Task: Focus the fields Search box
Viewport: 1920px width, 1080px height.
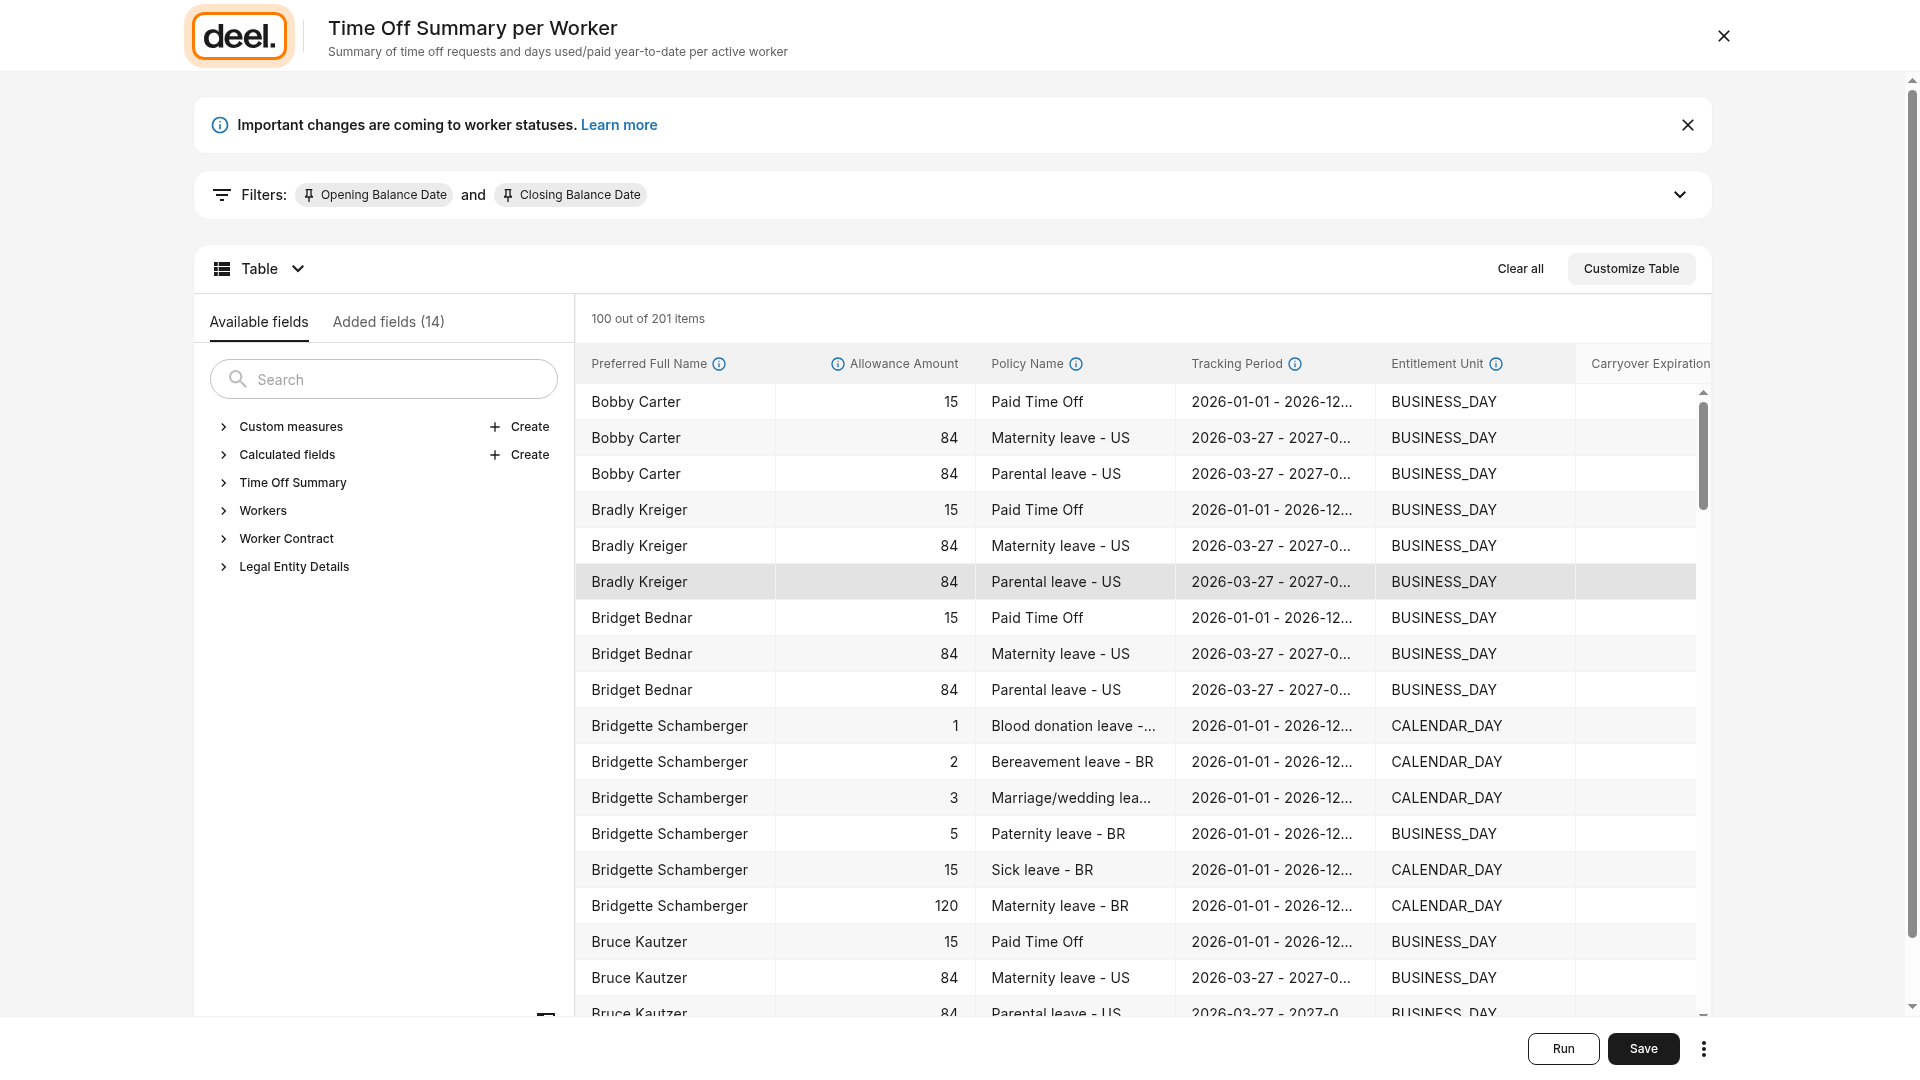Action: click(x=384, y=379)
